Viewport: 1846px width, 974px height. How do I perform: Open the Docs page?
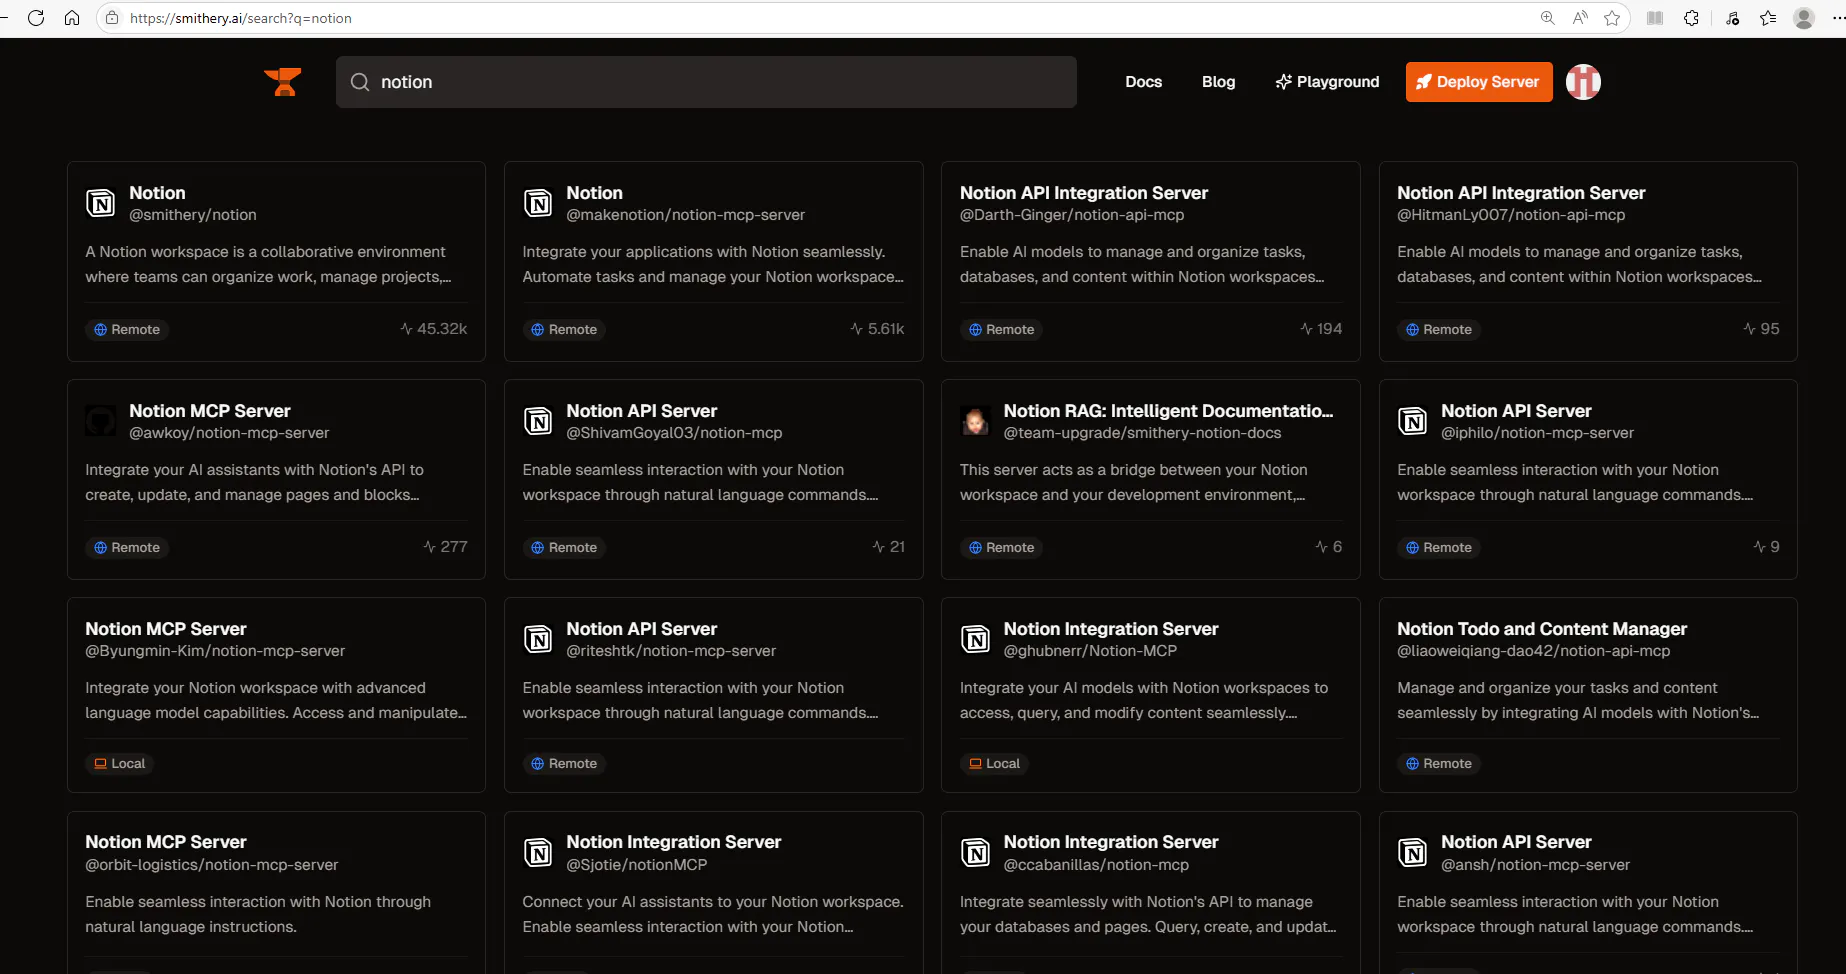[1143, 82]
